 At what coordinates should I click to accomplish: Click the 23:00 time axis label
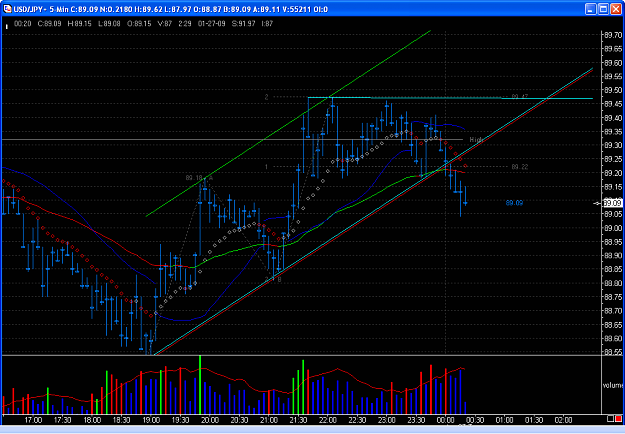(387, 420)
